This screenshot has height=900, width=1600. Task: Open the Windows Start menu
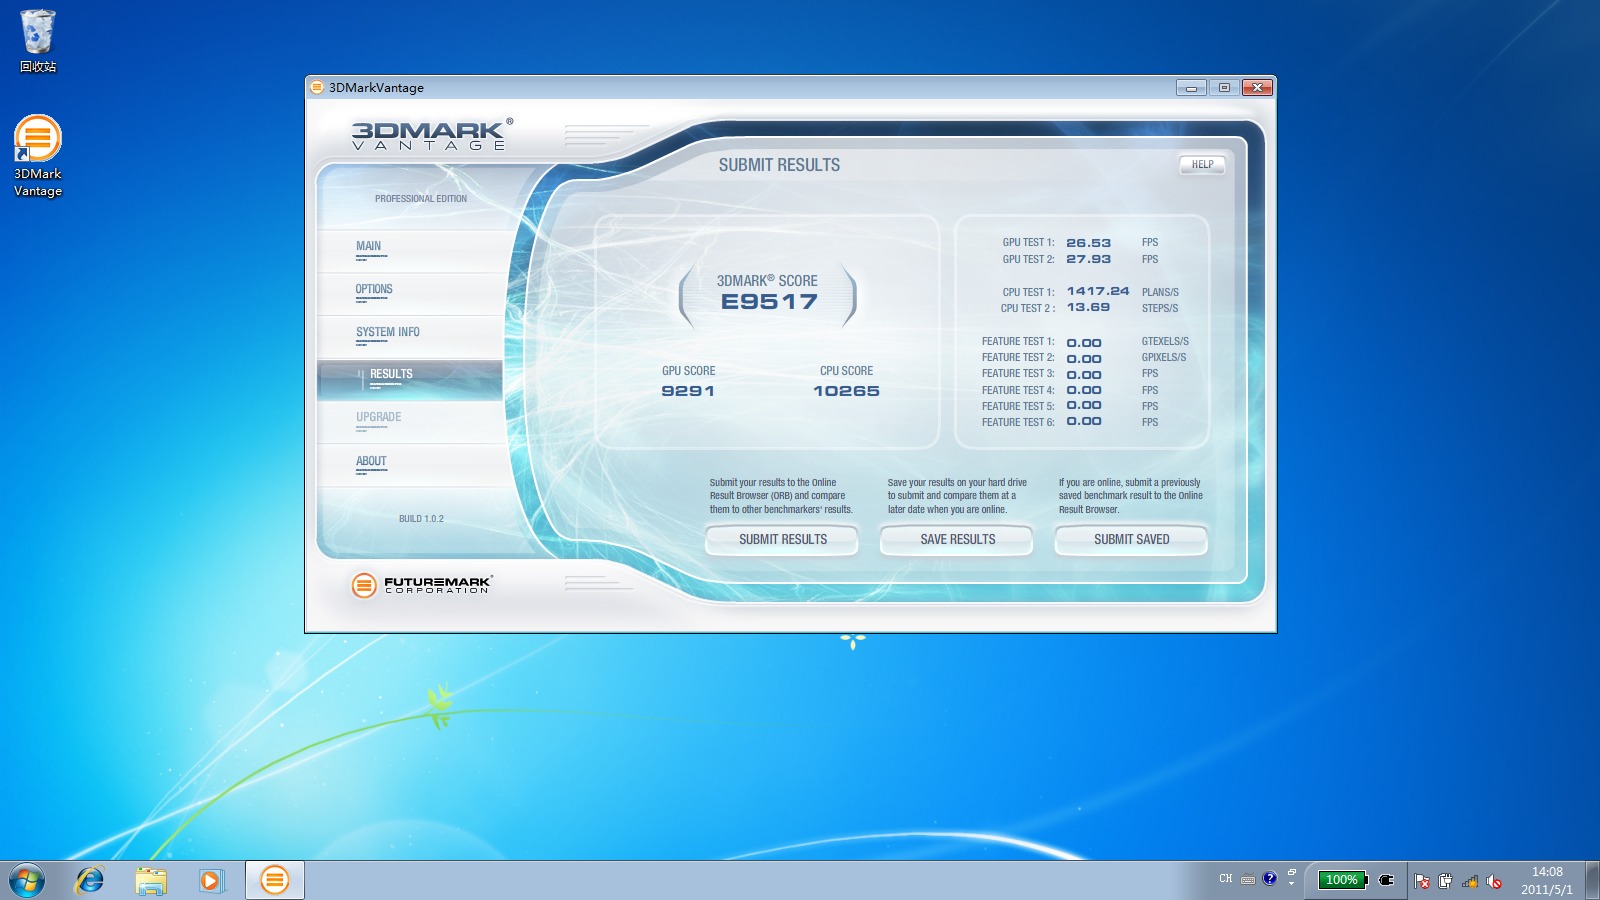pyautogui.click(x=27, y=880)
